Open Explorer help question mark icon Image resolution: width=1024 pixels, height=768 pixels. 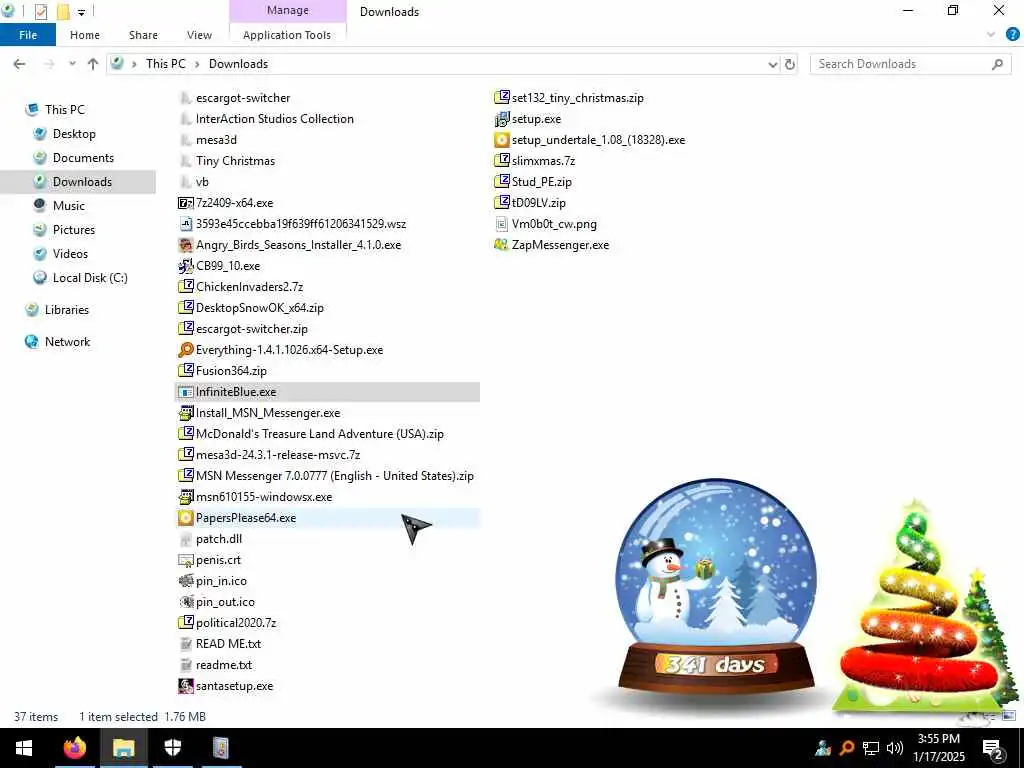1012,35
